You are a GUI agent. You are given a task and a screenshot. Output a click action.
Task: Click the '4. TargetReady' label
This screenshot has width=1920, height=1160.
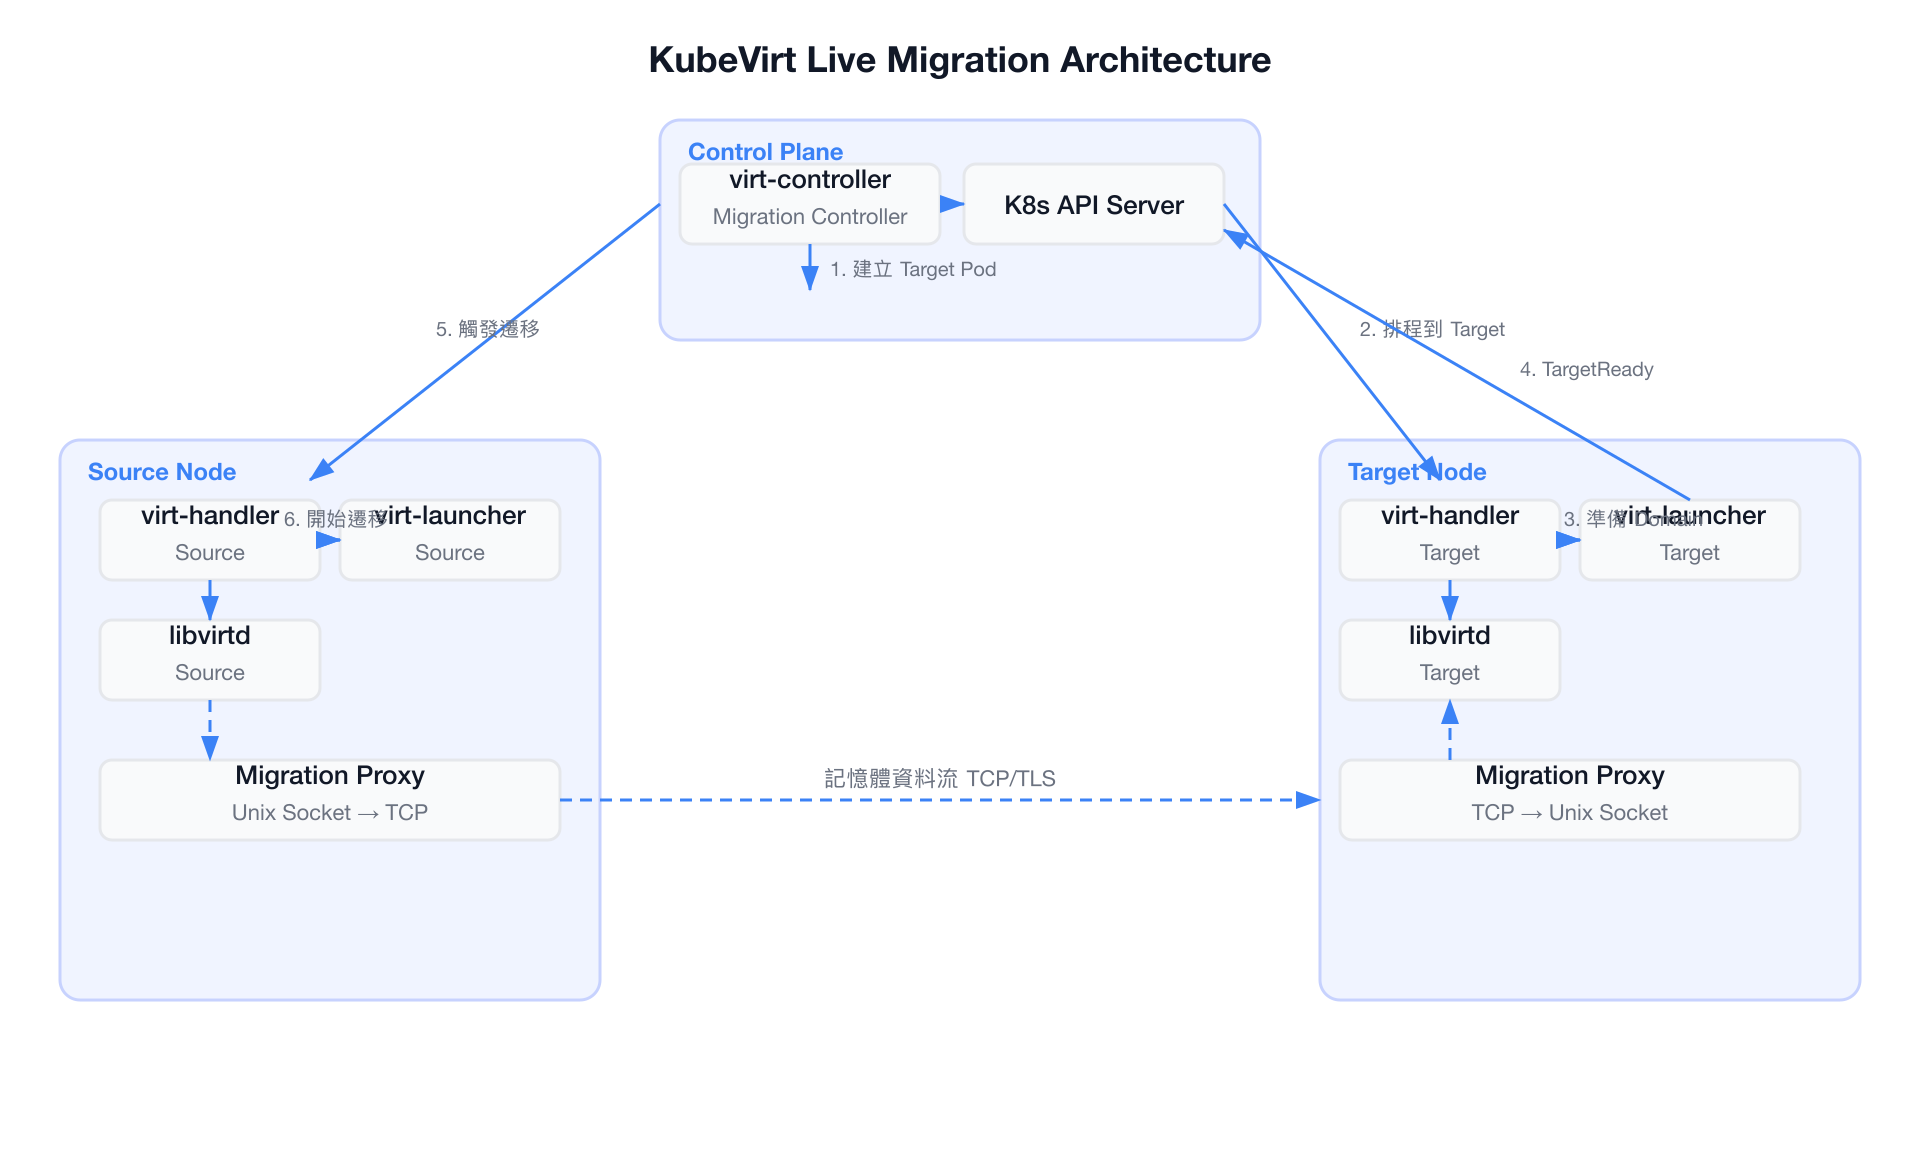coord(1587,369)
